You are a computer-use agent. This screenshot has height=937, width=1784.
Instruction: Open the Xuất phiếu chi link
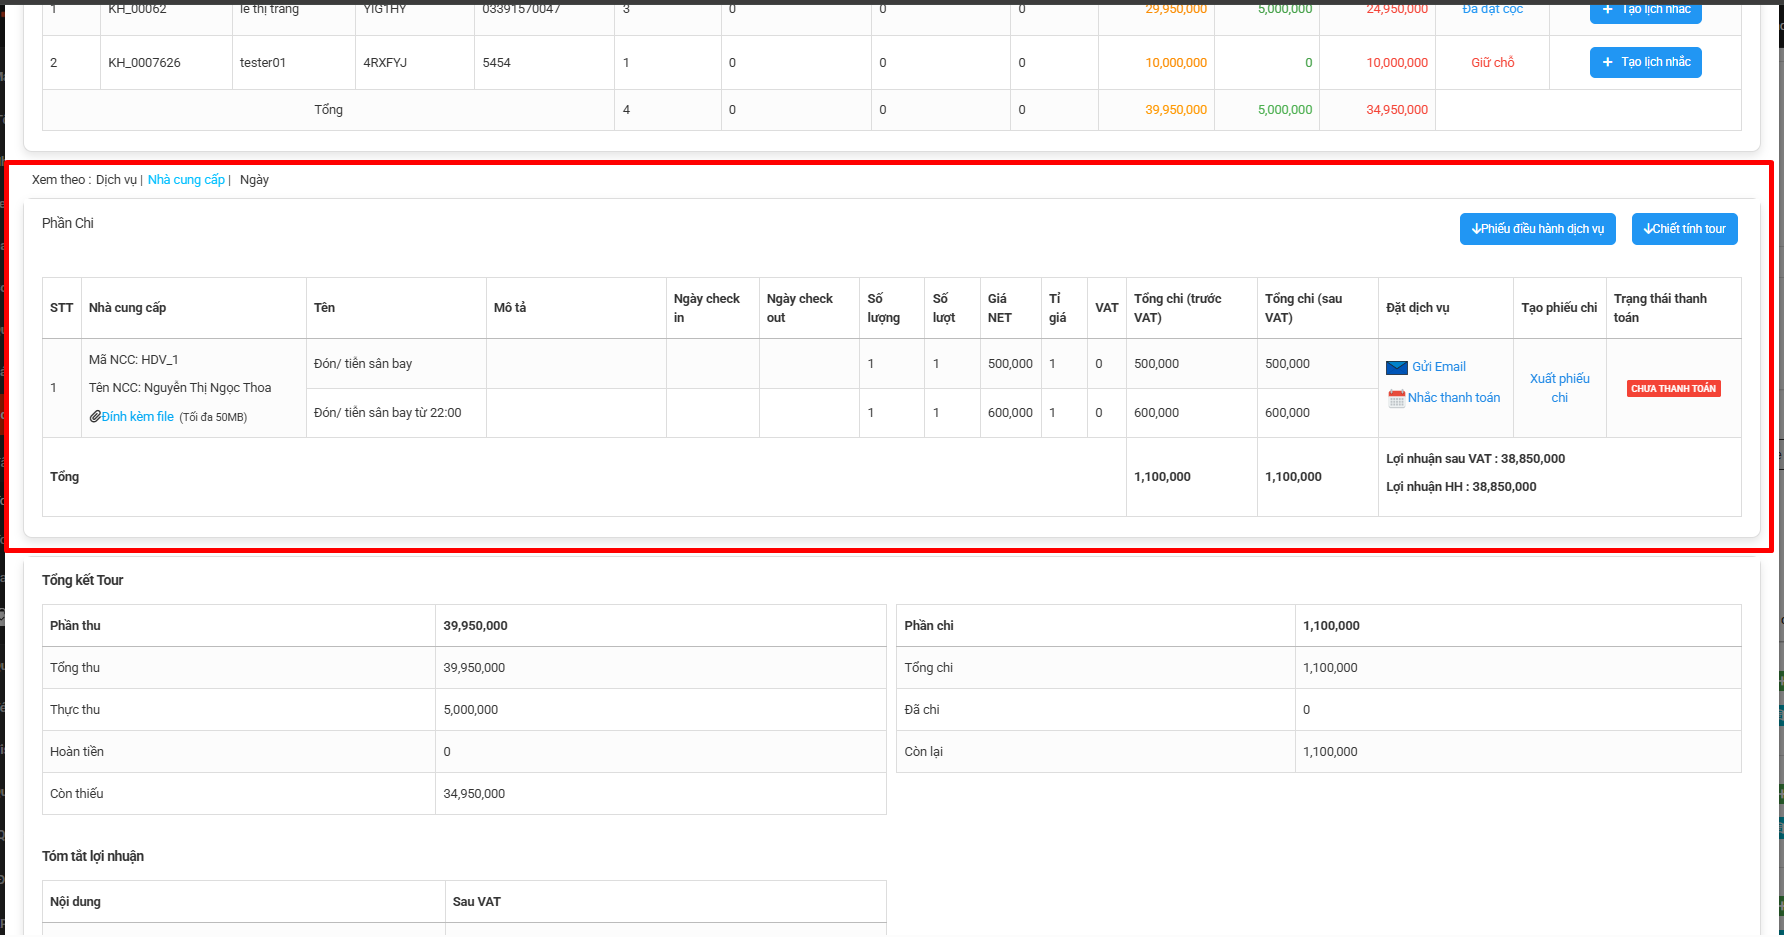1559,388
